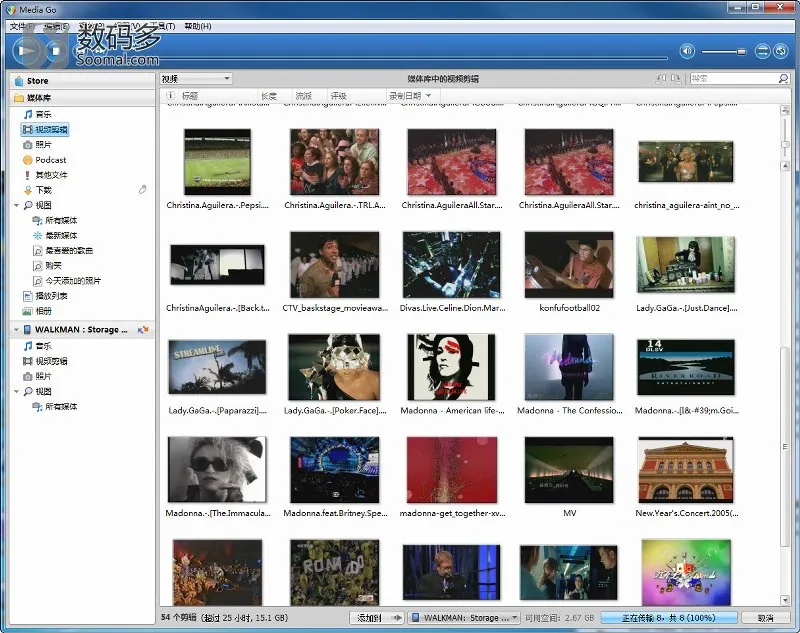Select the video titled MV
The width and height of the screenshot is (800, 633).
(569, 470)
